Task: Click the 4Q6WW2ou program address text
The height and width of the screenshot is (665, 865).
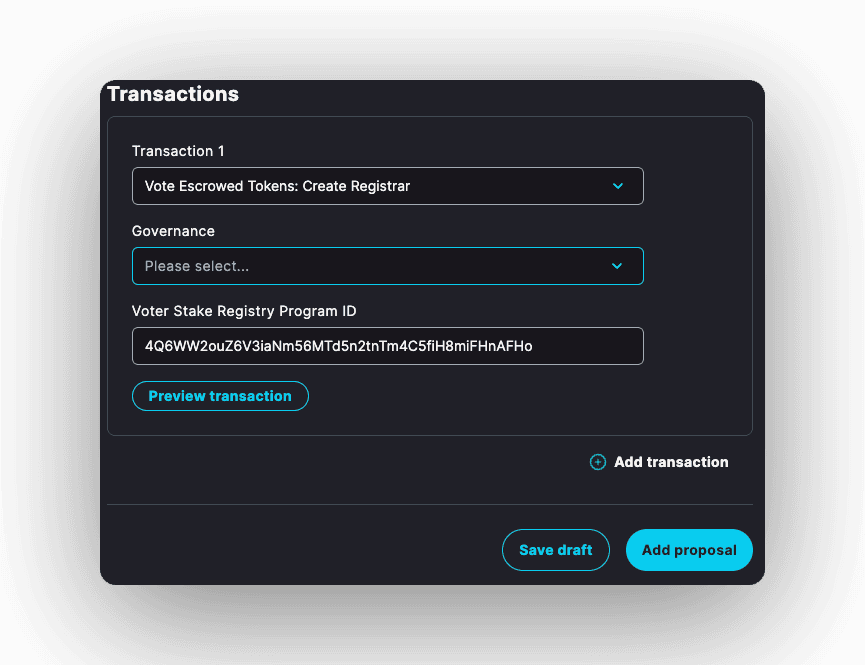Action: click(338, 346)
